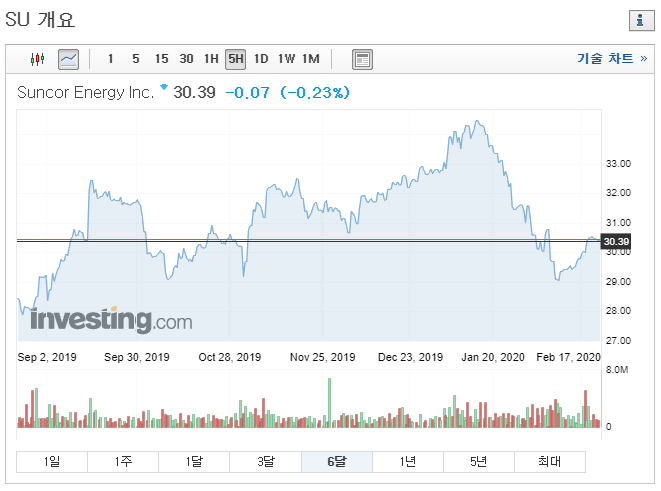Pick the 1W interval

pos(286,59)
